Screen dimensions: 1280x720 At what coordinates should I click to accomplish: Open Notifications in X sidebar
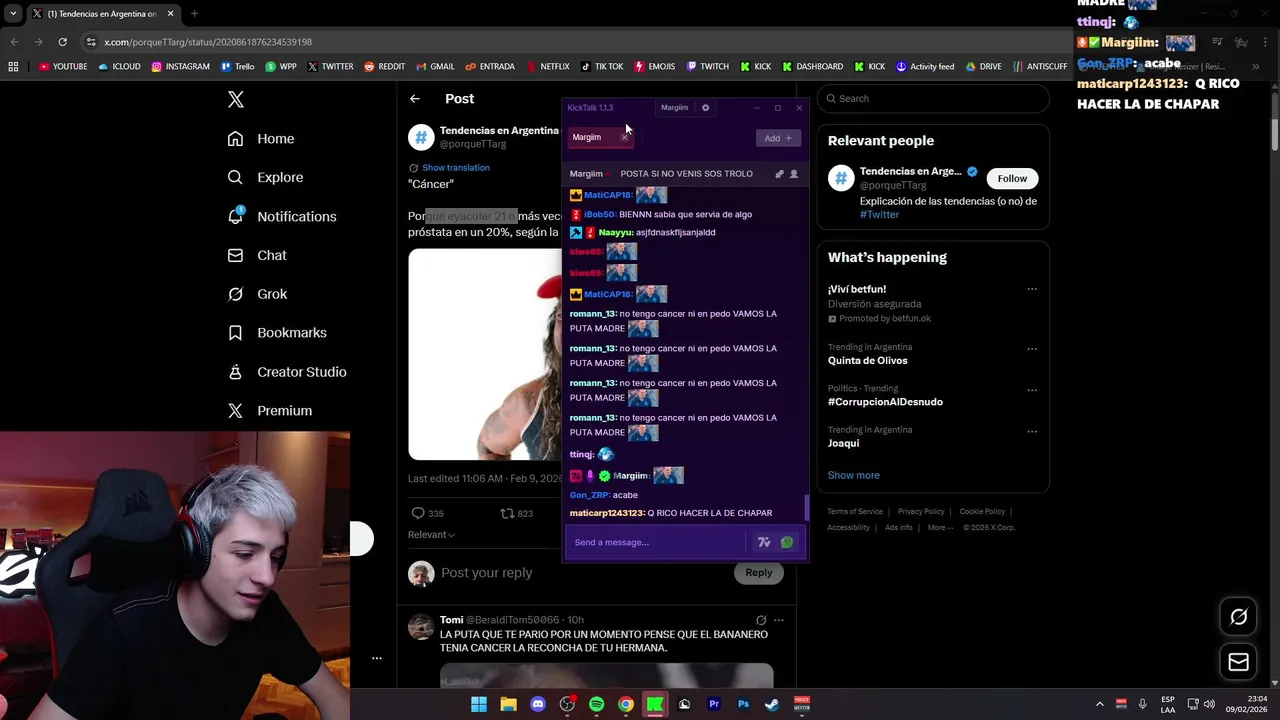[x=282, y=216]
